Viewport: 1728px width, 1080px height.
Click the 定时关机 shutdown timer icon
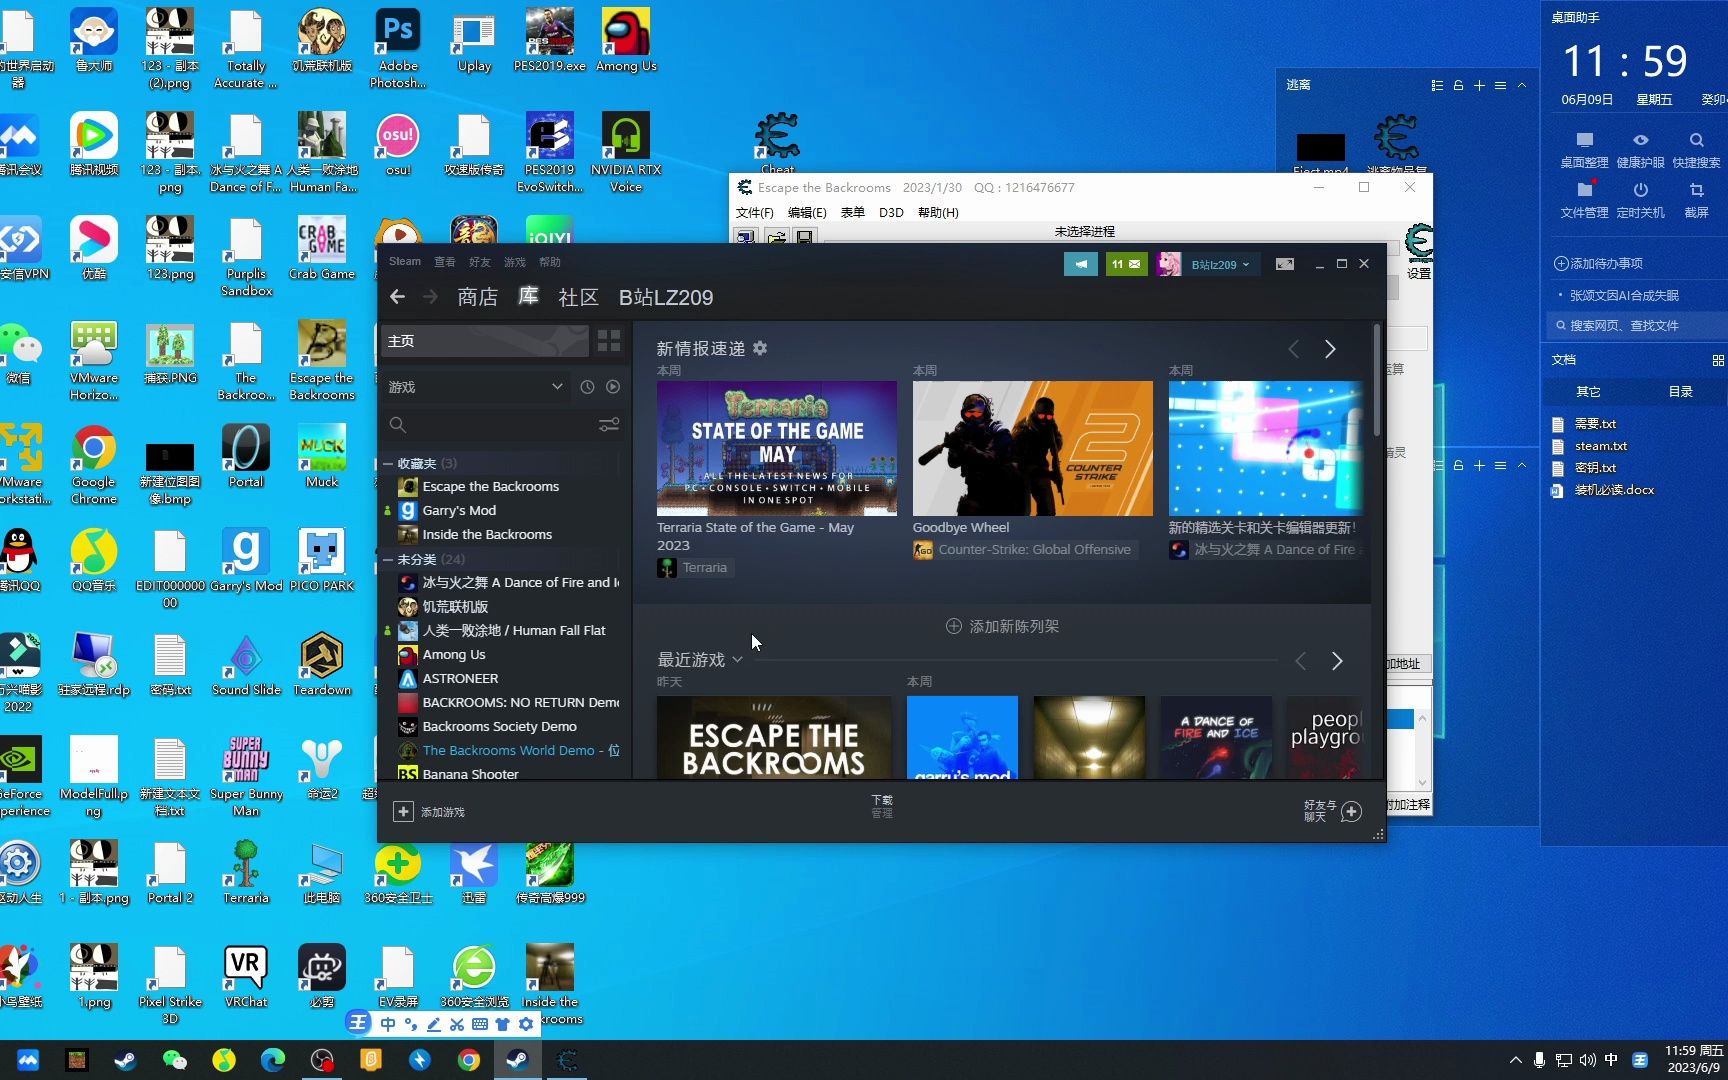[x=1640, y=190]
